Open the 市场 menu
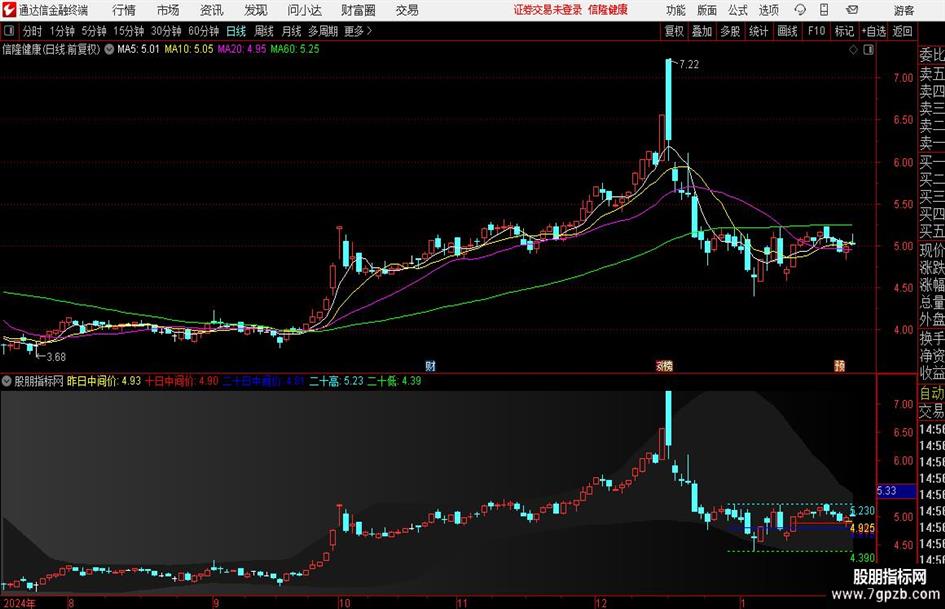Screen dimensions: 945x609 pos(168,10)
